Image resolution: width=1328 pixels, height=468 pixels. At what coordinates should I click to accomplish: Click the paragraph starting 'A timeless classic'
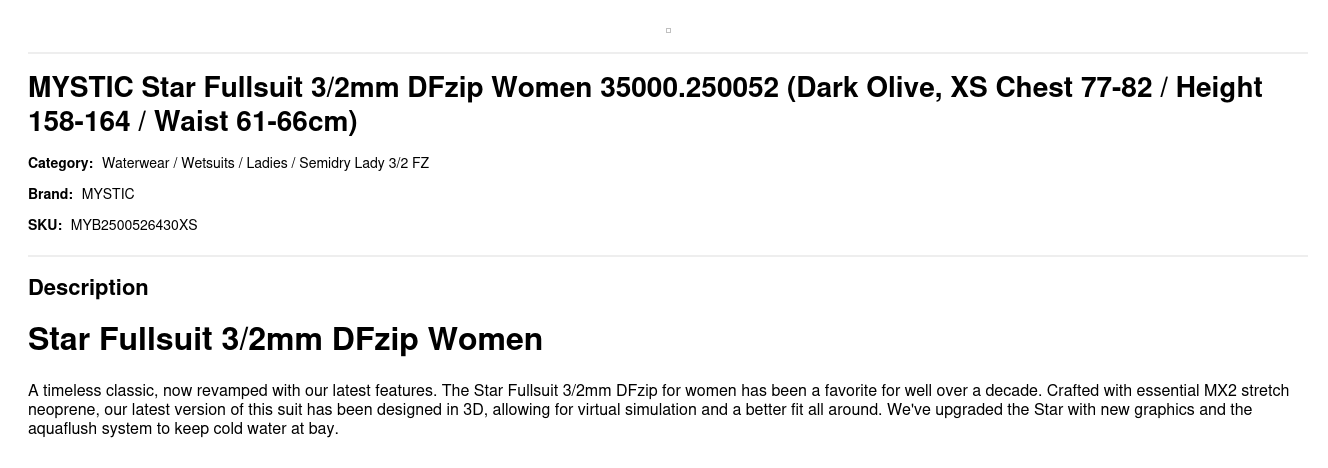point(658,410)
